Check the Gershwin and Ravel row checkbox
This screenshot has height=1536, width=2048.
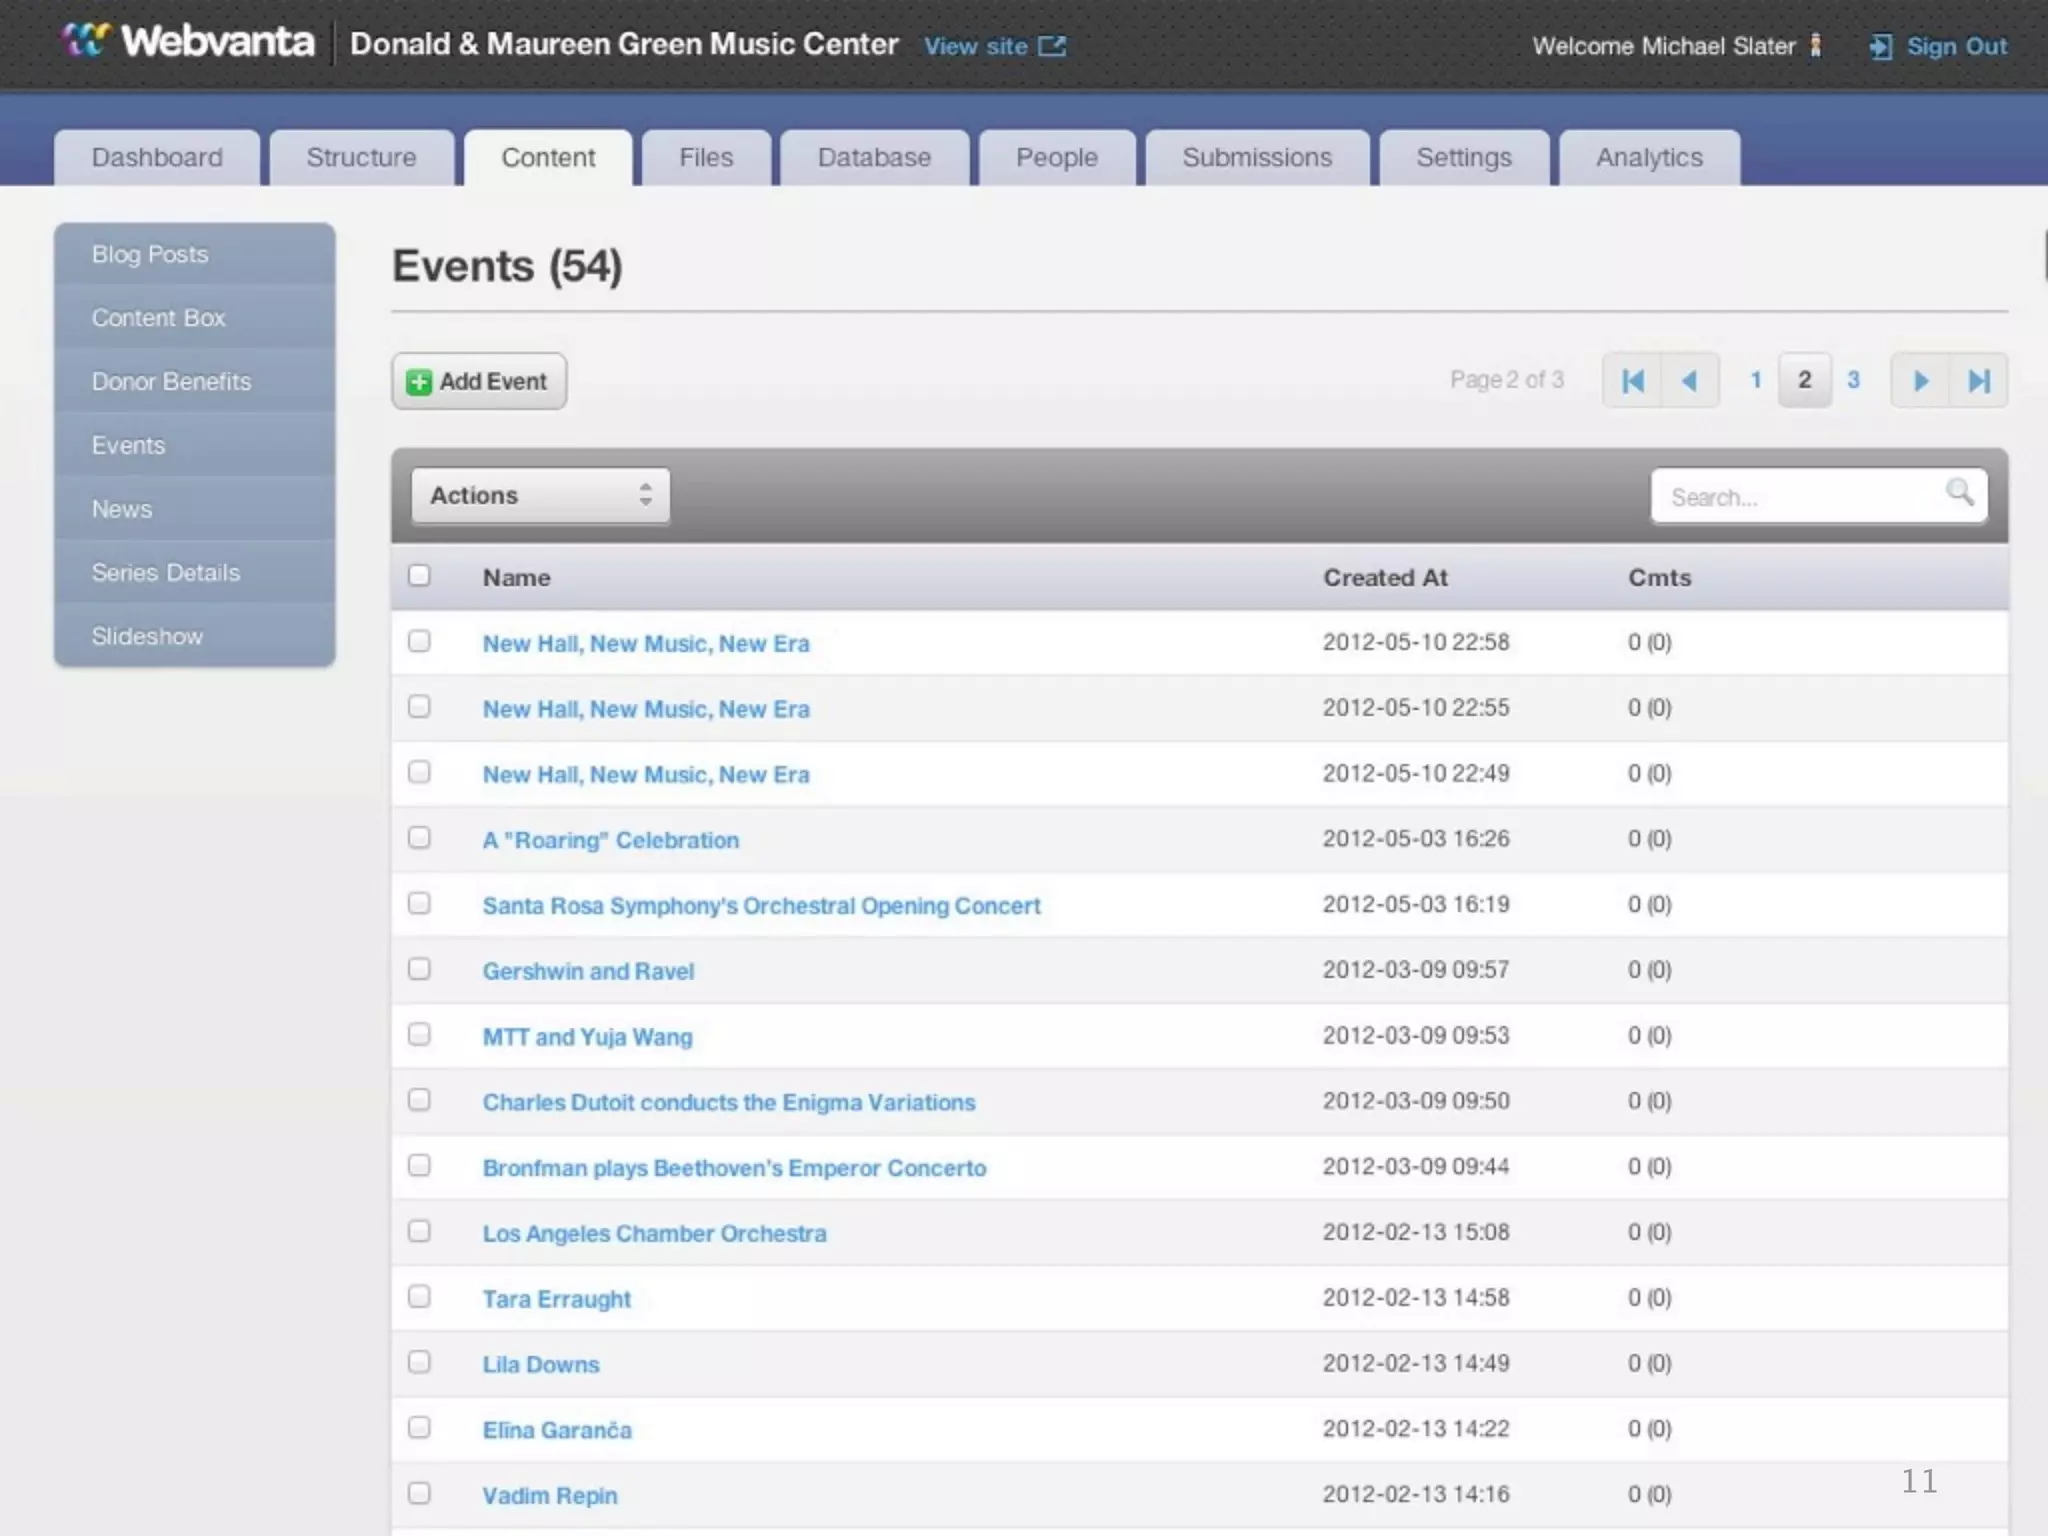419,969
